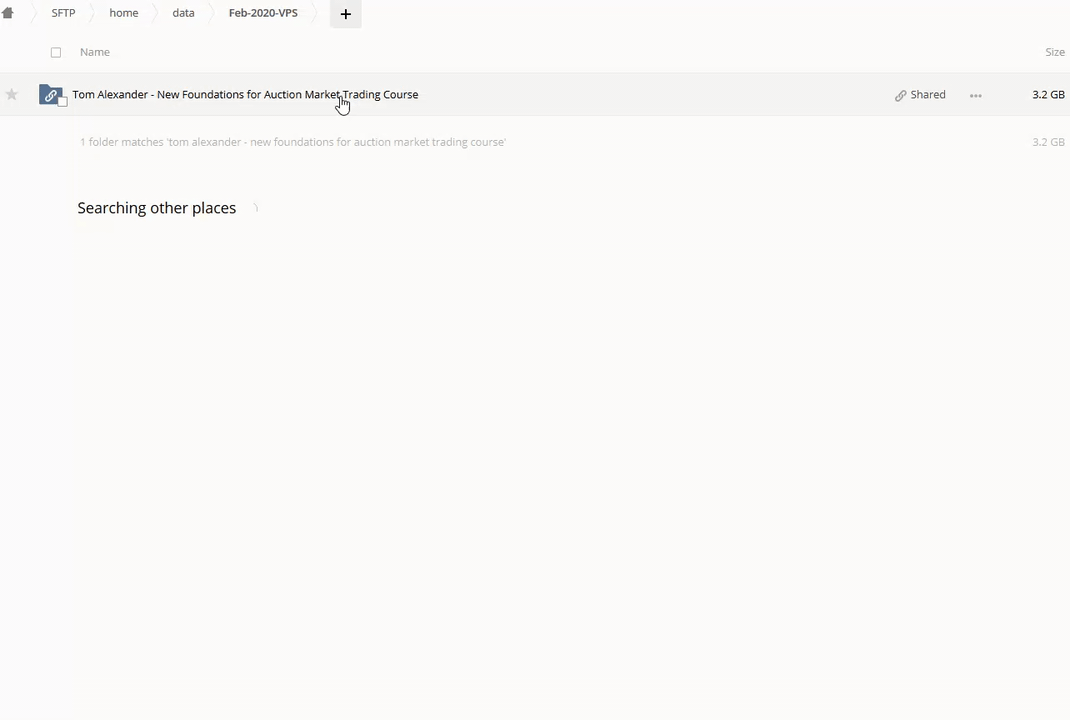The image size is (1070, 720).
Task: Jump to the 'data' breadcrumb folder
Action: 183,13
